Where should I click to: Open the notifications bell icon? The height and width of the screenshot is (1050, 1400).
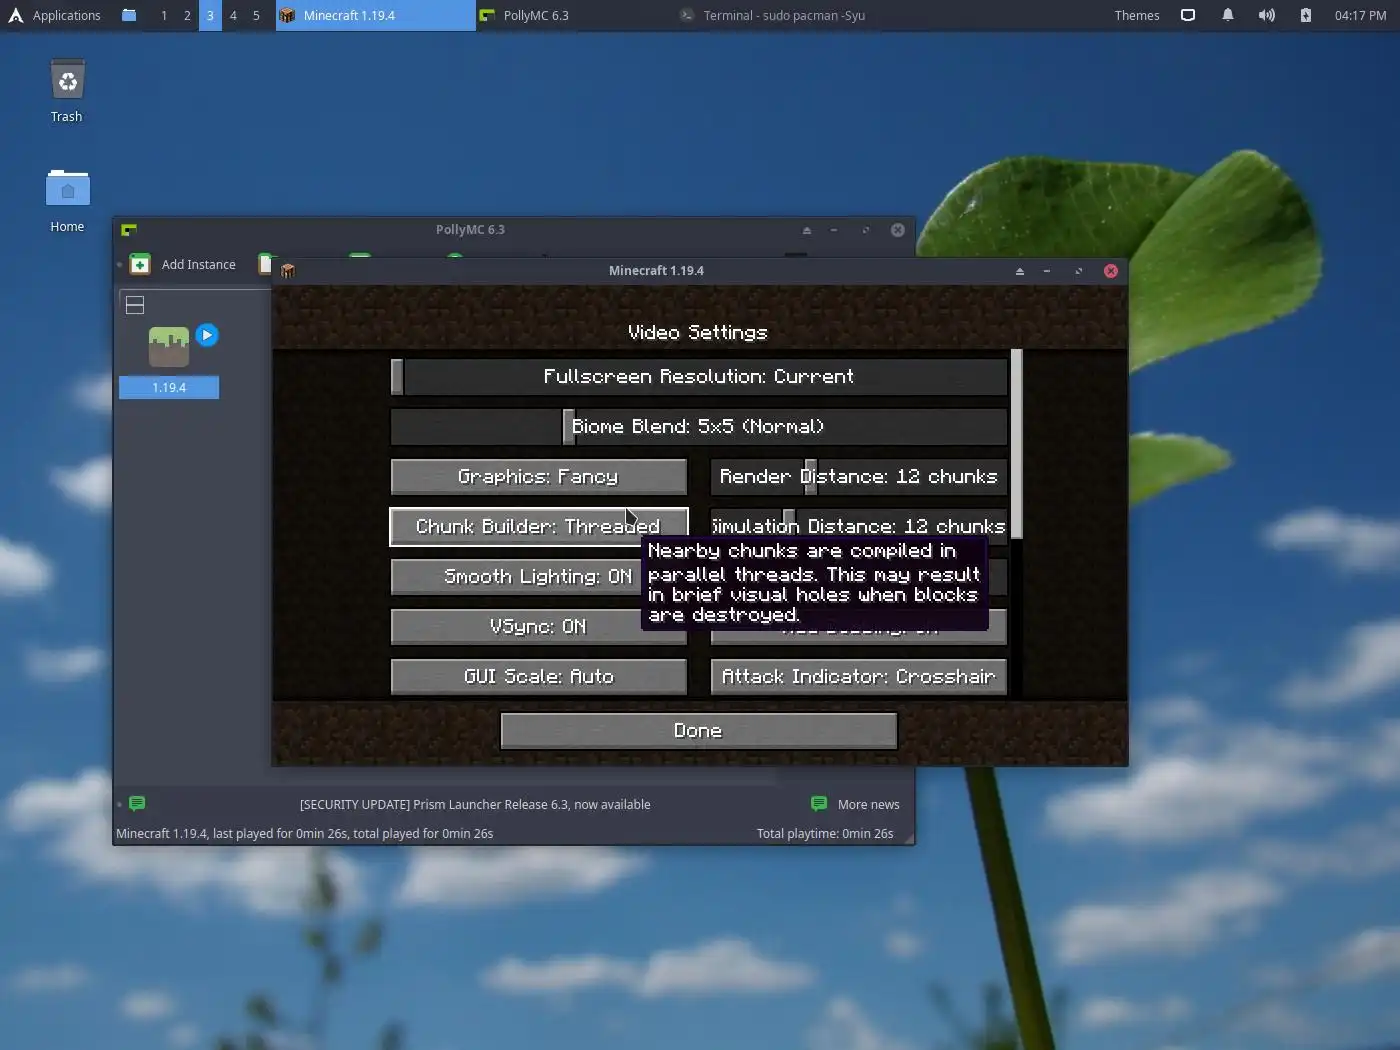[1227, 15]
